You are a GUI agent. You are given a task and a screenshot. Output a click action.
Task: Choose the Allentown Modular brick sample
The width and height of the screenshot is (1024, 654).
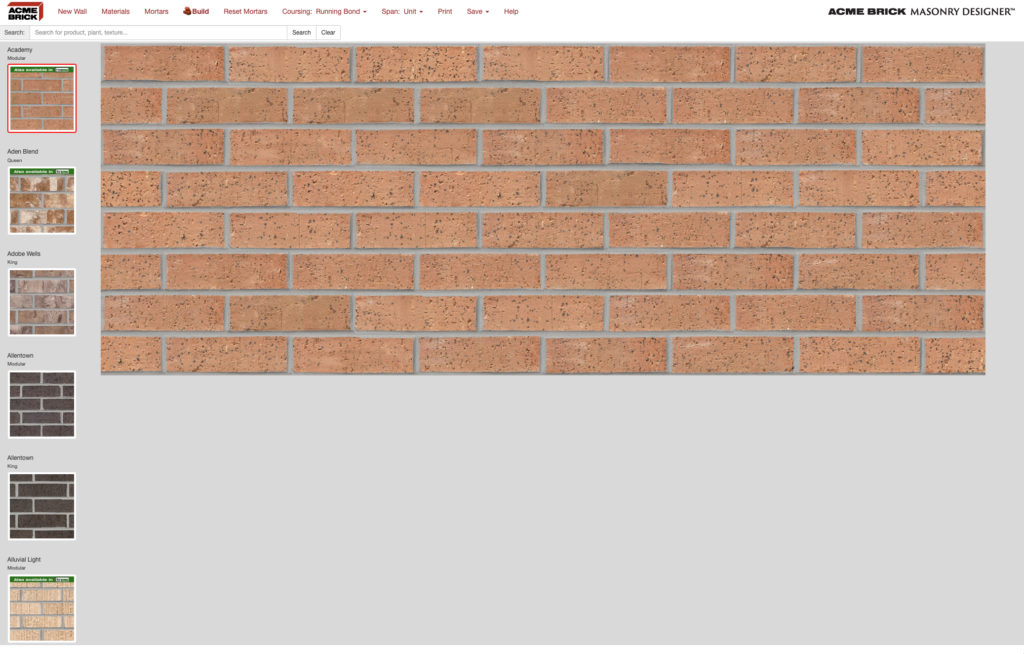pos(41,404)
